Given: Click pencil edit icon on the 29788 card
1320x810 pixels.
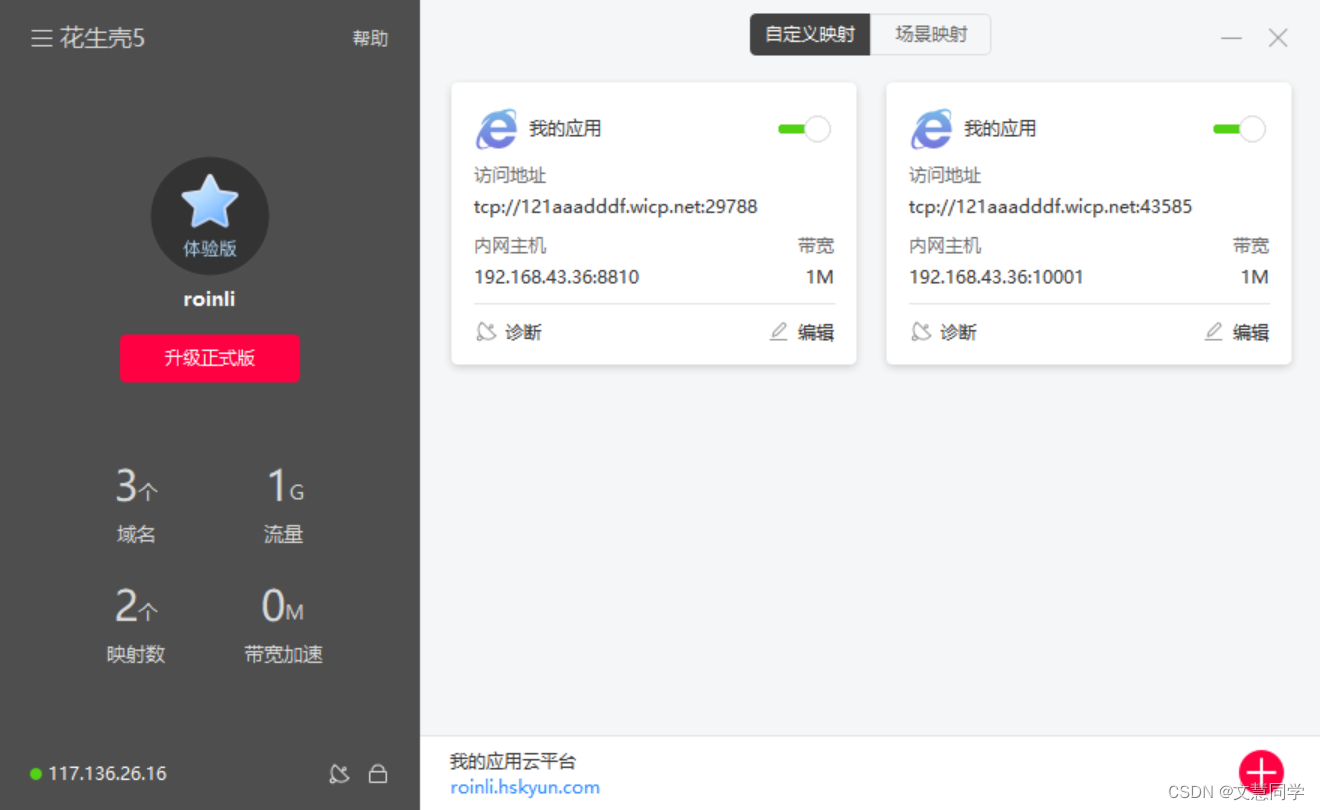Looking at the screenshot, I should point(779,332).
